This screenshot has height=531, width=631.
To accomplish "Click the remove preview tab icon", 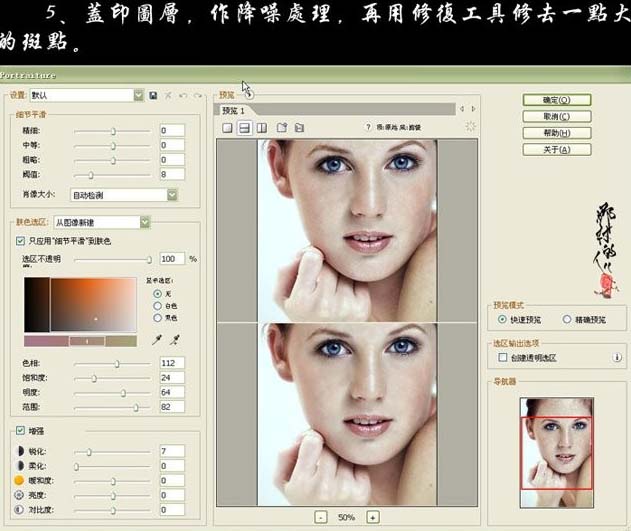I will click(x=299, y=128).
